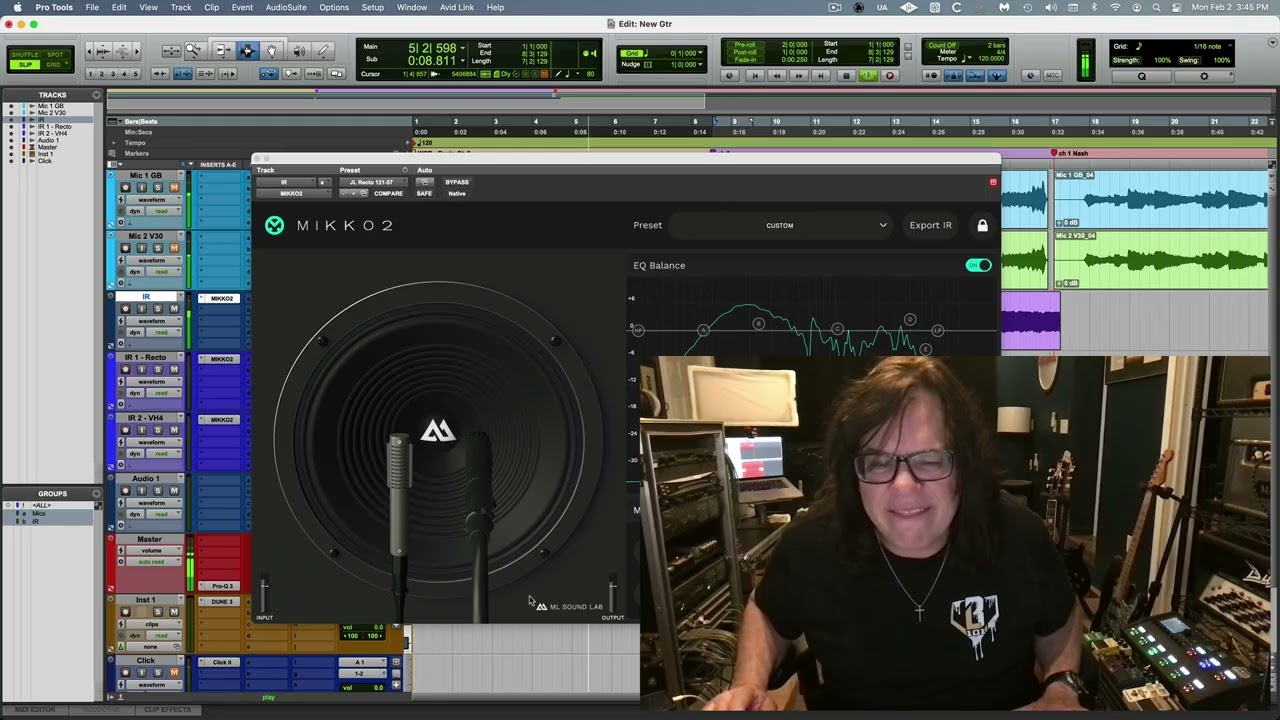Select the Zoomer tool
This screenshot has height=720, width=1280.
pos(194,50)
